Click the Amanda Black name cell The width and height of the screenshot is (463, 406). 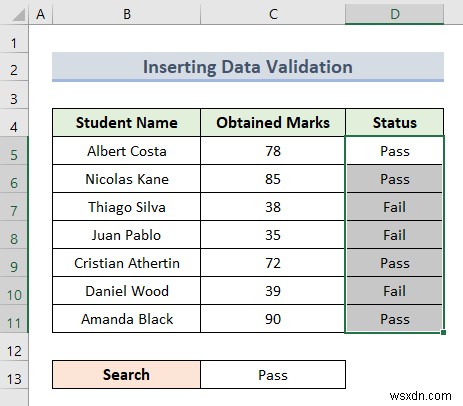[x=127, y=319]
